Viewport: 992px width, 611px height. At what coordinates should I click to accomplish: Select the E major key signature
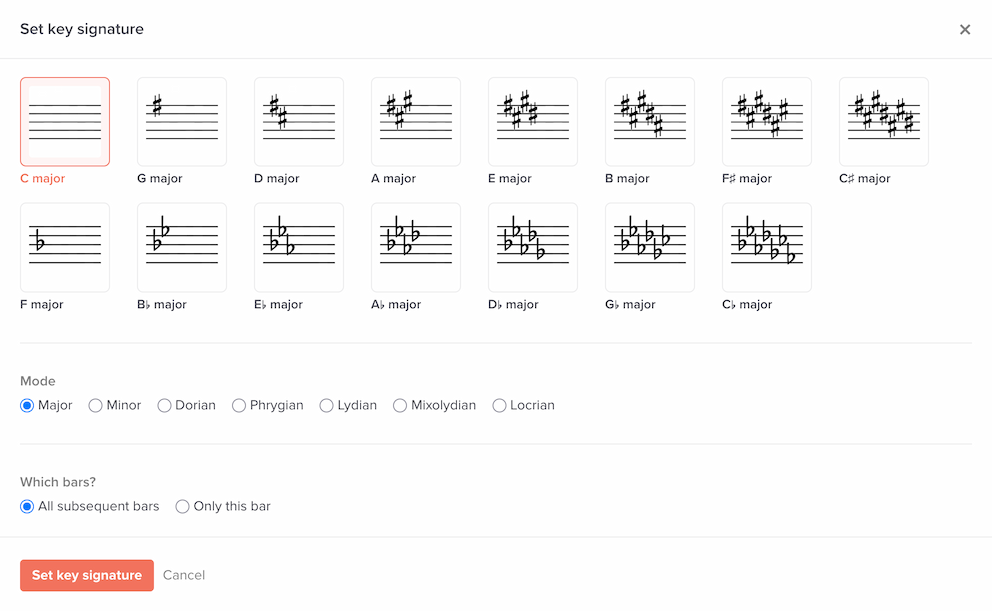pos(533,122)
